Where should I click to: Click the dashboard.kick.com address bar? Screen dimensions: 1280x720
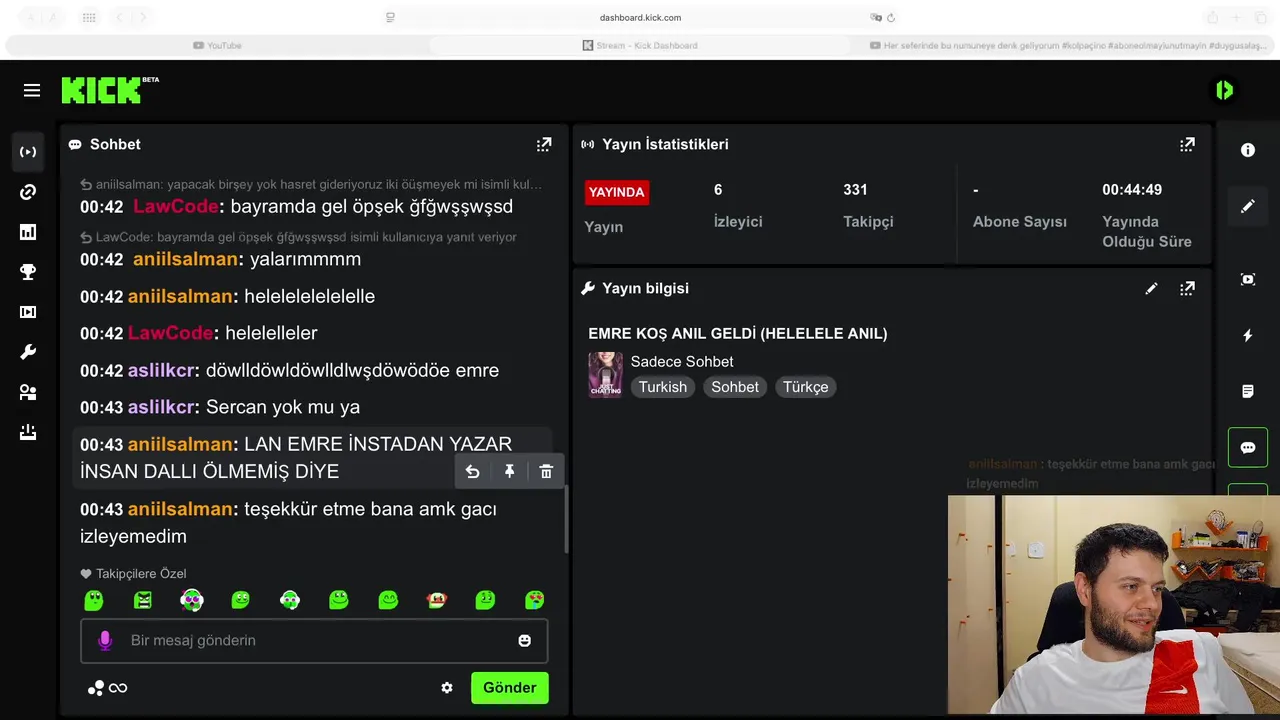pos(640,17)
